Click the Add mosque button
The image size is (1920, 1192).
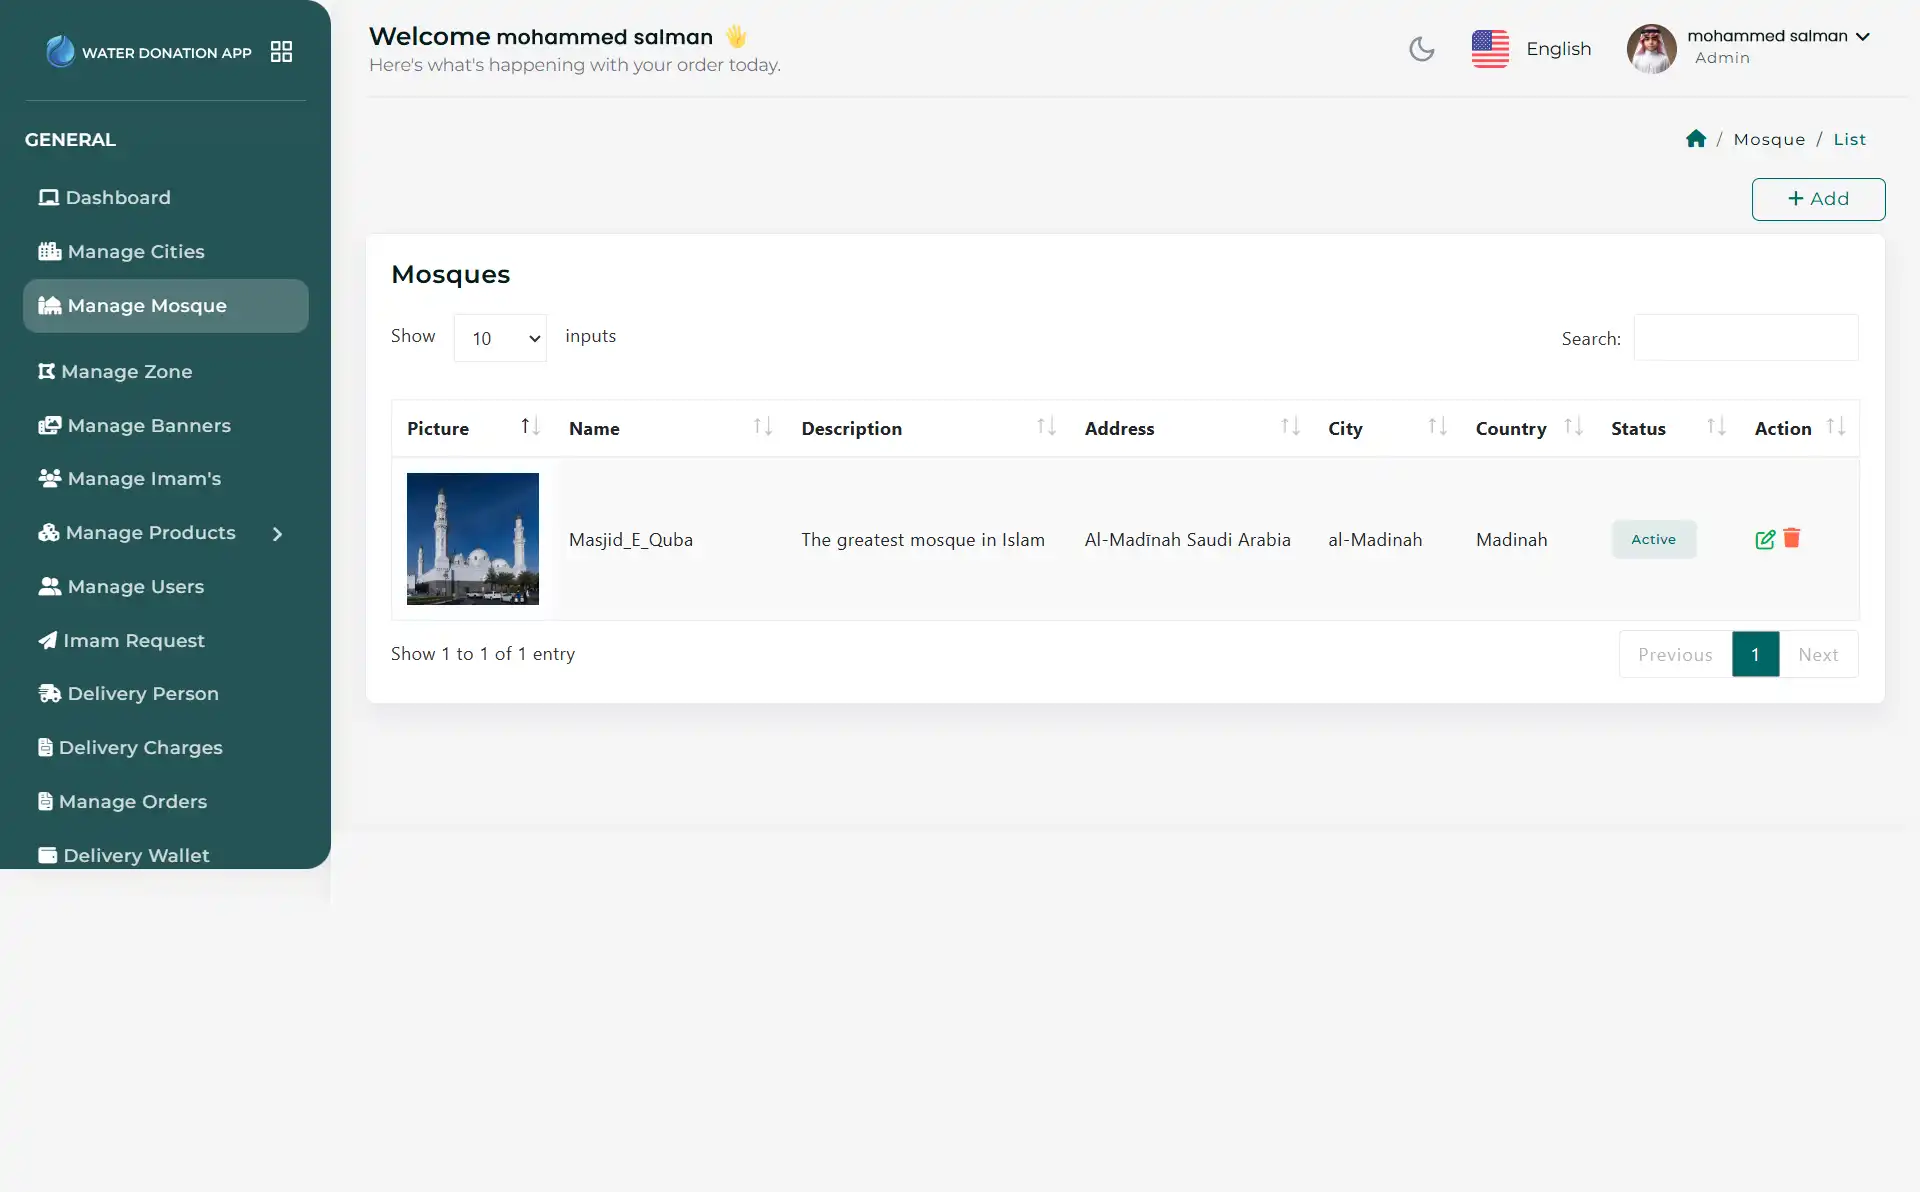1818,198
